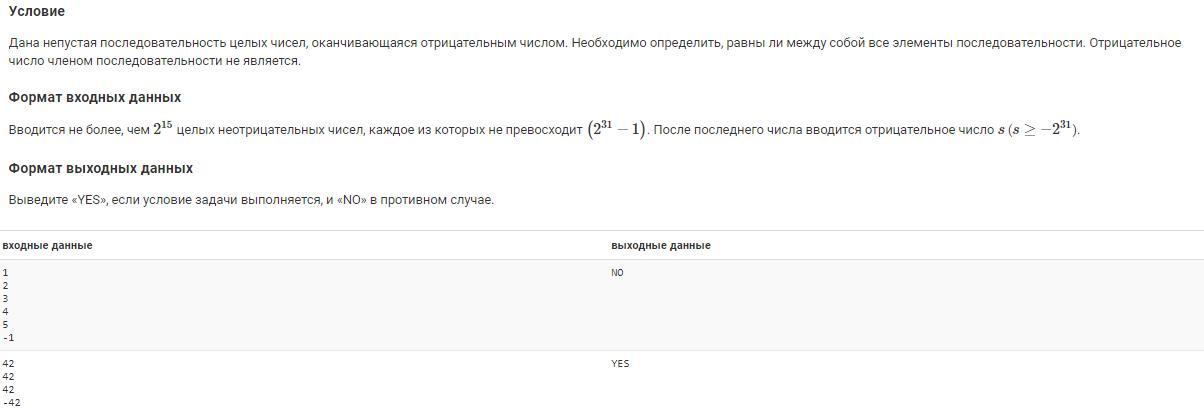Viewport: 1204px width, 411px height.
Task: Click the 2 to the power 15 formula
Action: [x=163, y=128]
